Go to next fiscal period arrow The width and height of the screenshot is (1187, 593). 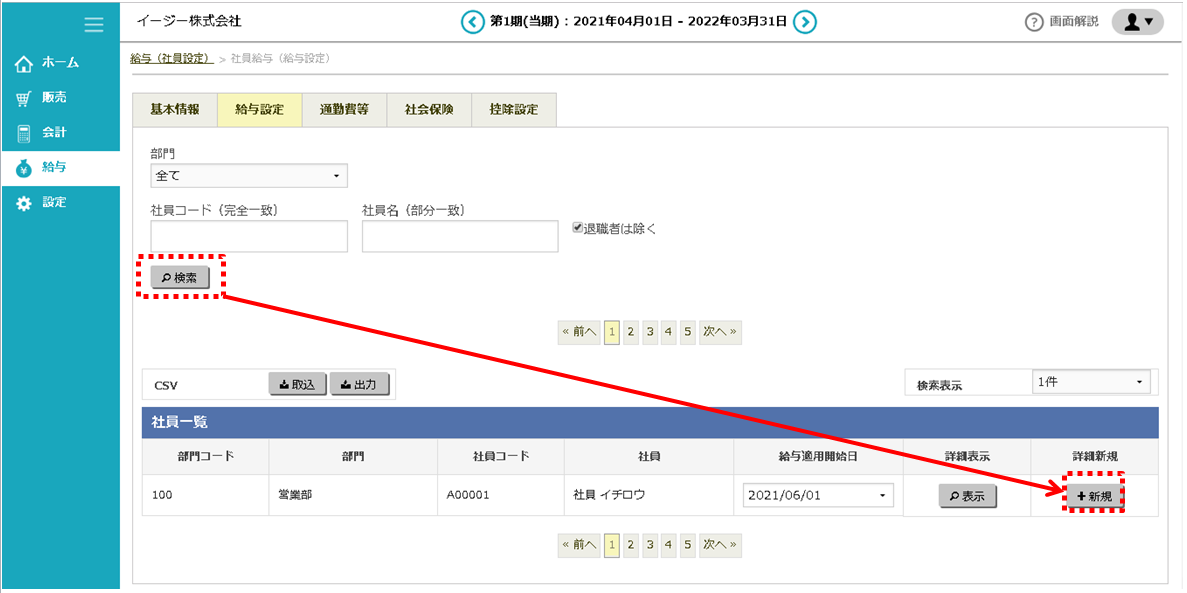(x=806, y=22)
